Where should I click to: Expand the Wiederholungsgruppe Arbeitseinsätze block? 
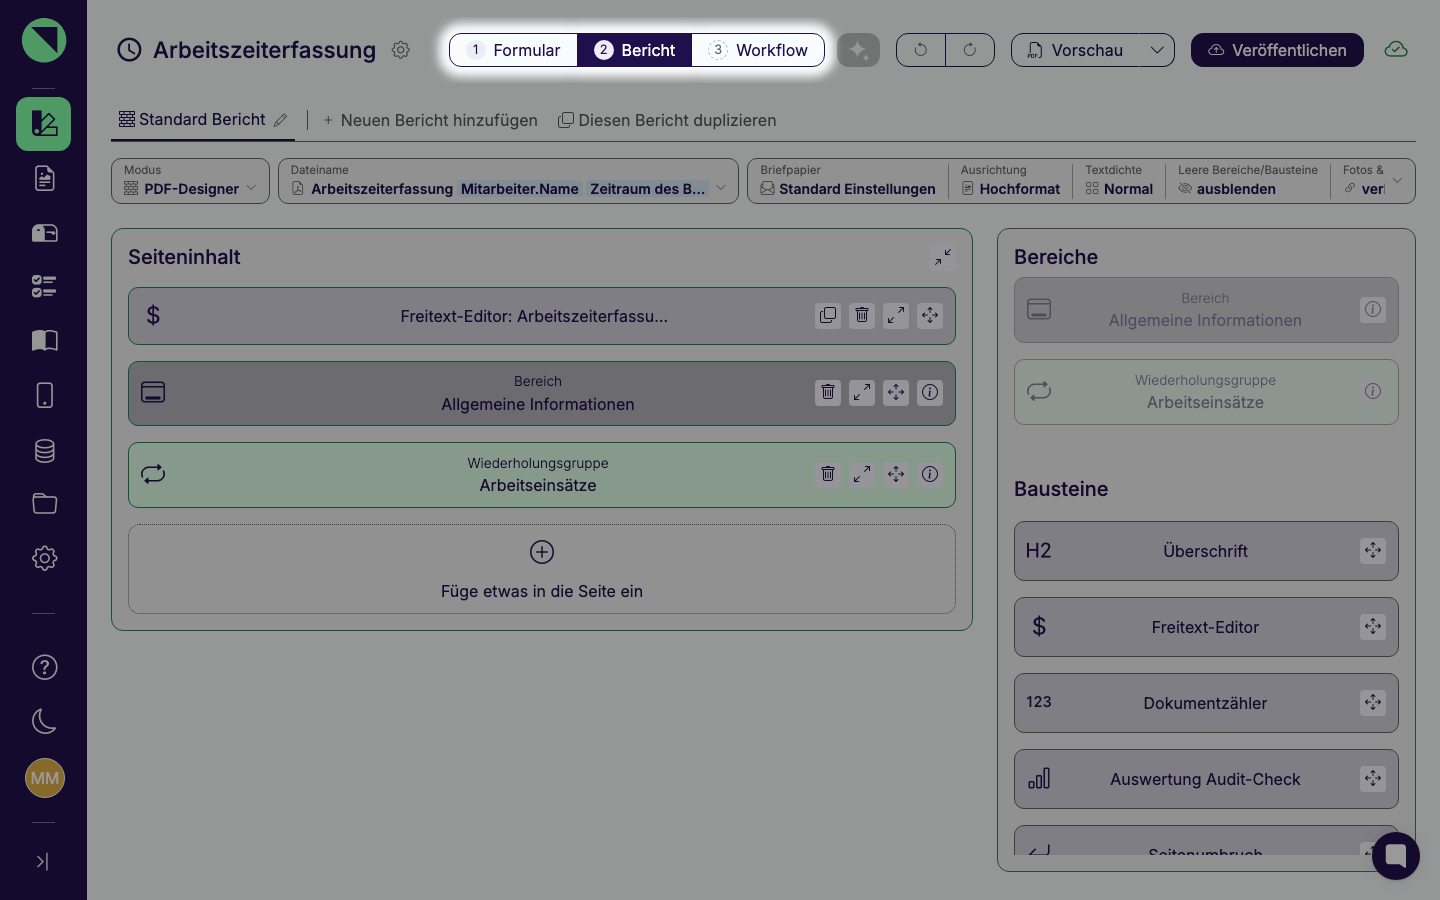(862, 474)
